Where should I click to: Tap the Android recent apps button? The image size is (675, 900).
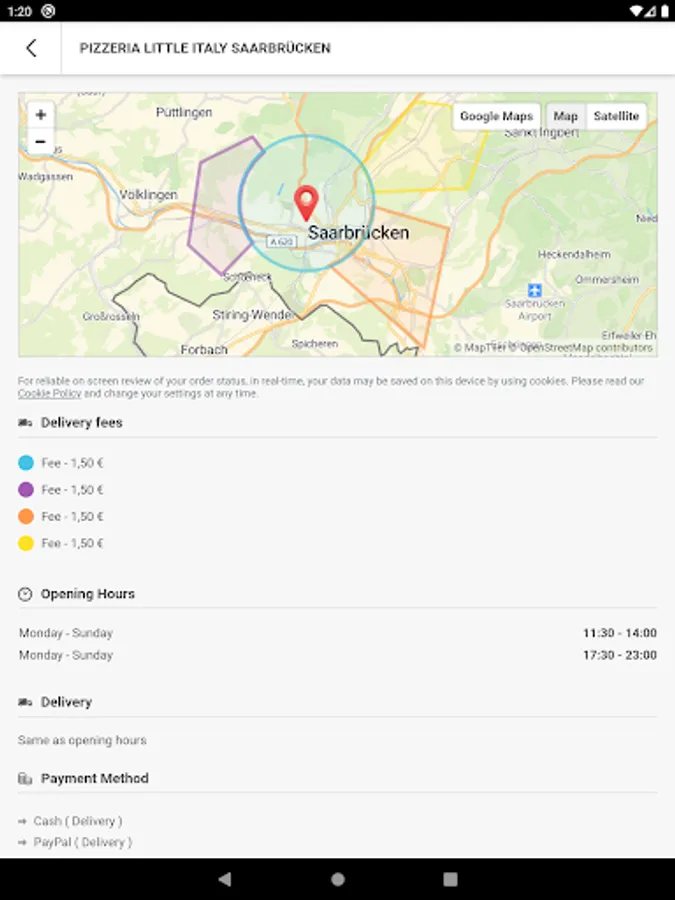(451, 879)
